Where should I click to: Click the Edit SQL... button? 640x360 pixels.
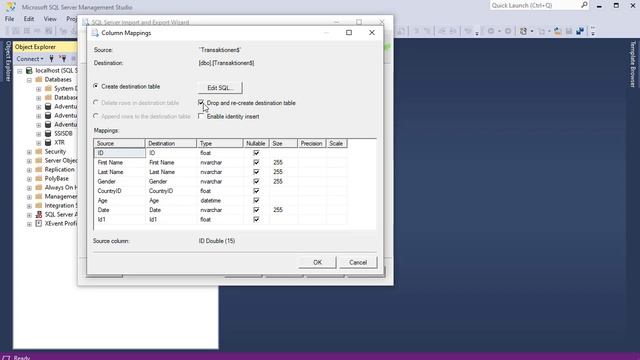220,88
